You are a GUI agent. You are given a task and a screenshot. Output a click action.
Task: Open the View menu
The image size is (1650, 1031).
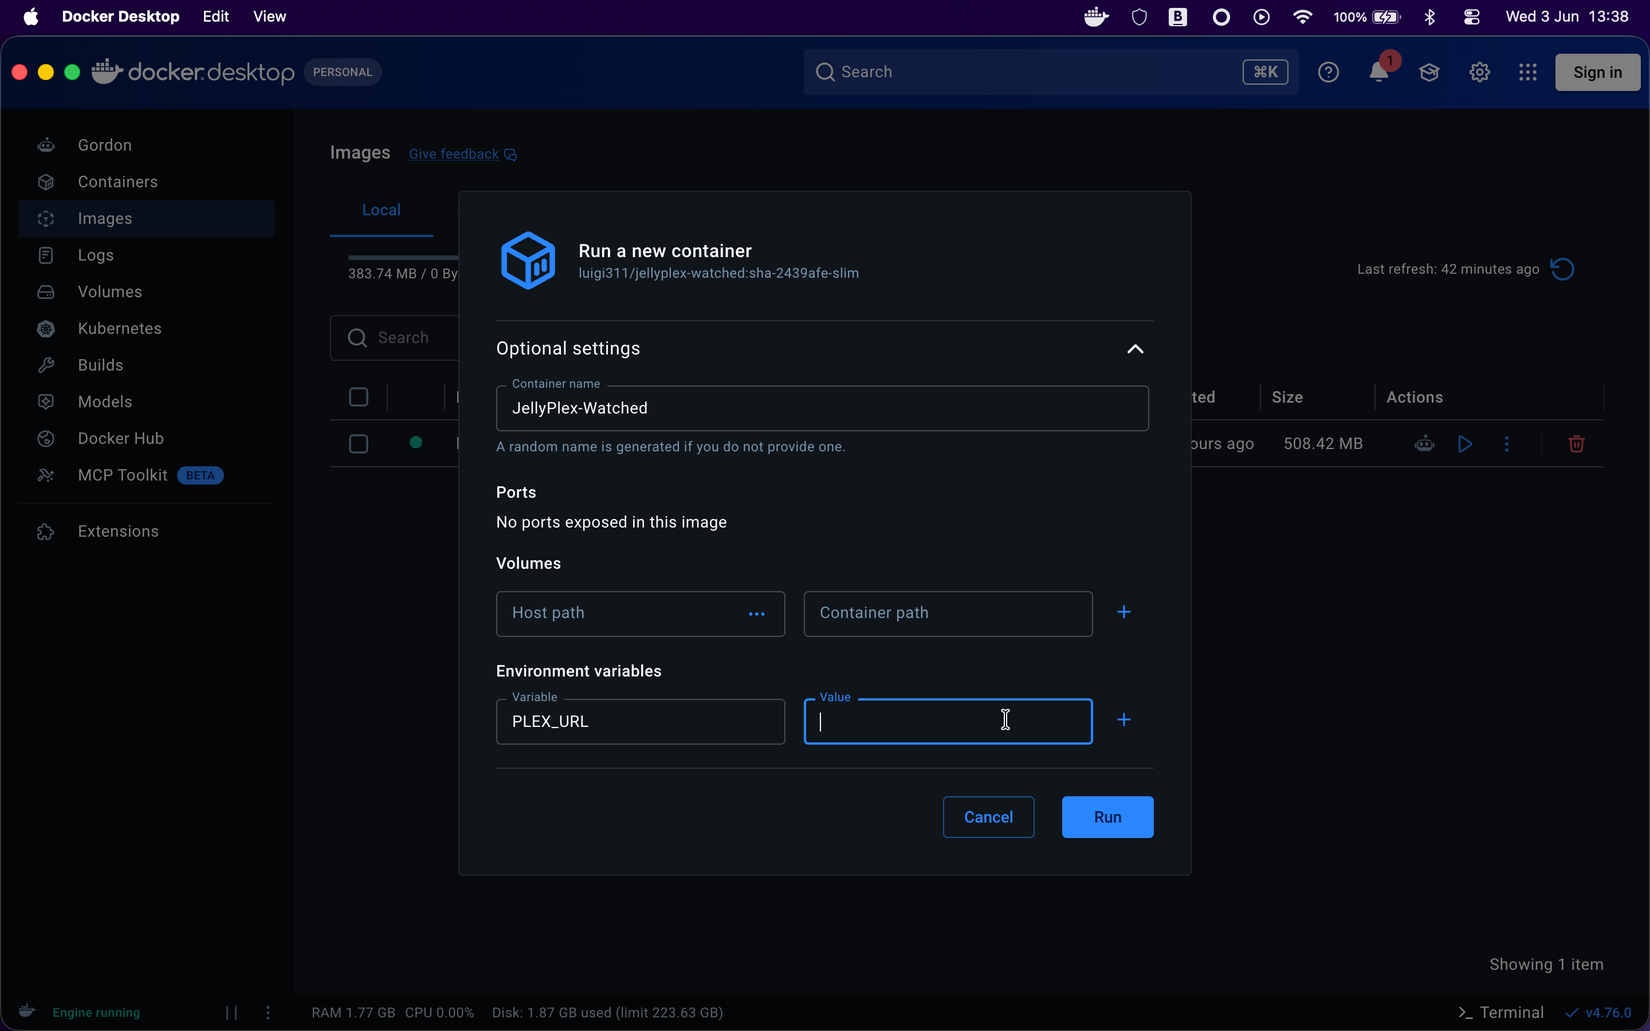point(269,17)
